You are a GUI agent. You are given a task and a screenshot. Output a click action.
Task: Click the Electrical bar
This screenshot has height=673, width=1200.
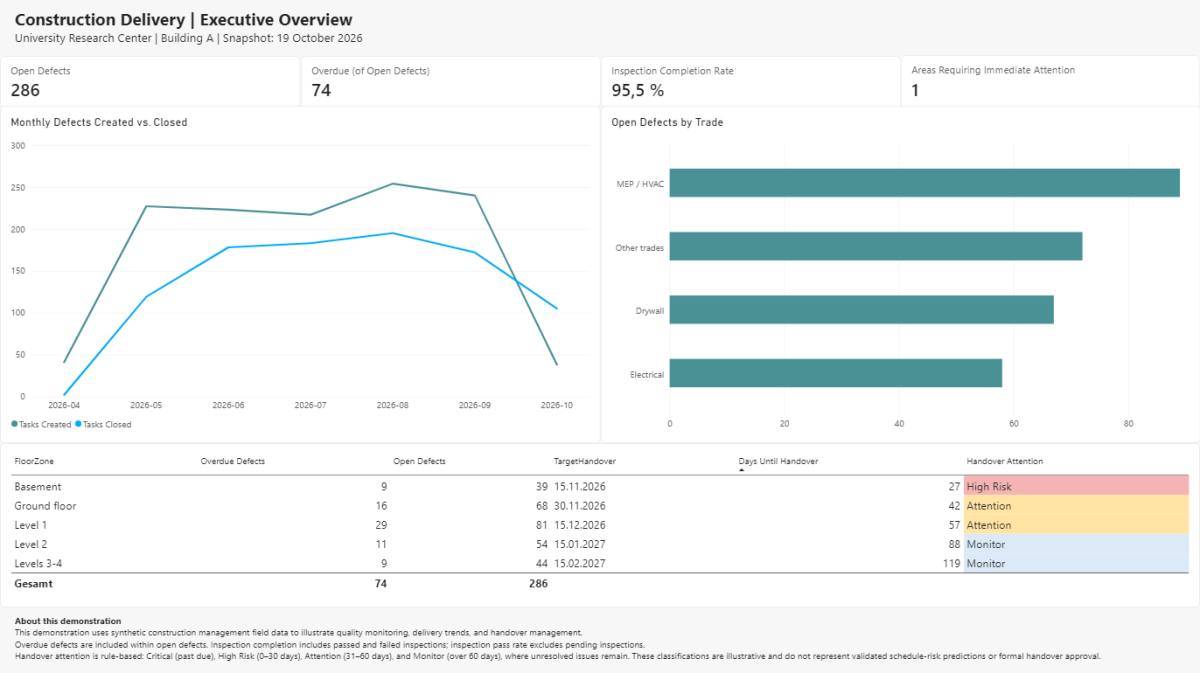click(x=835, y=373)
